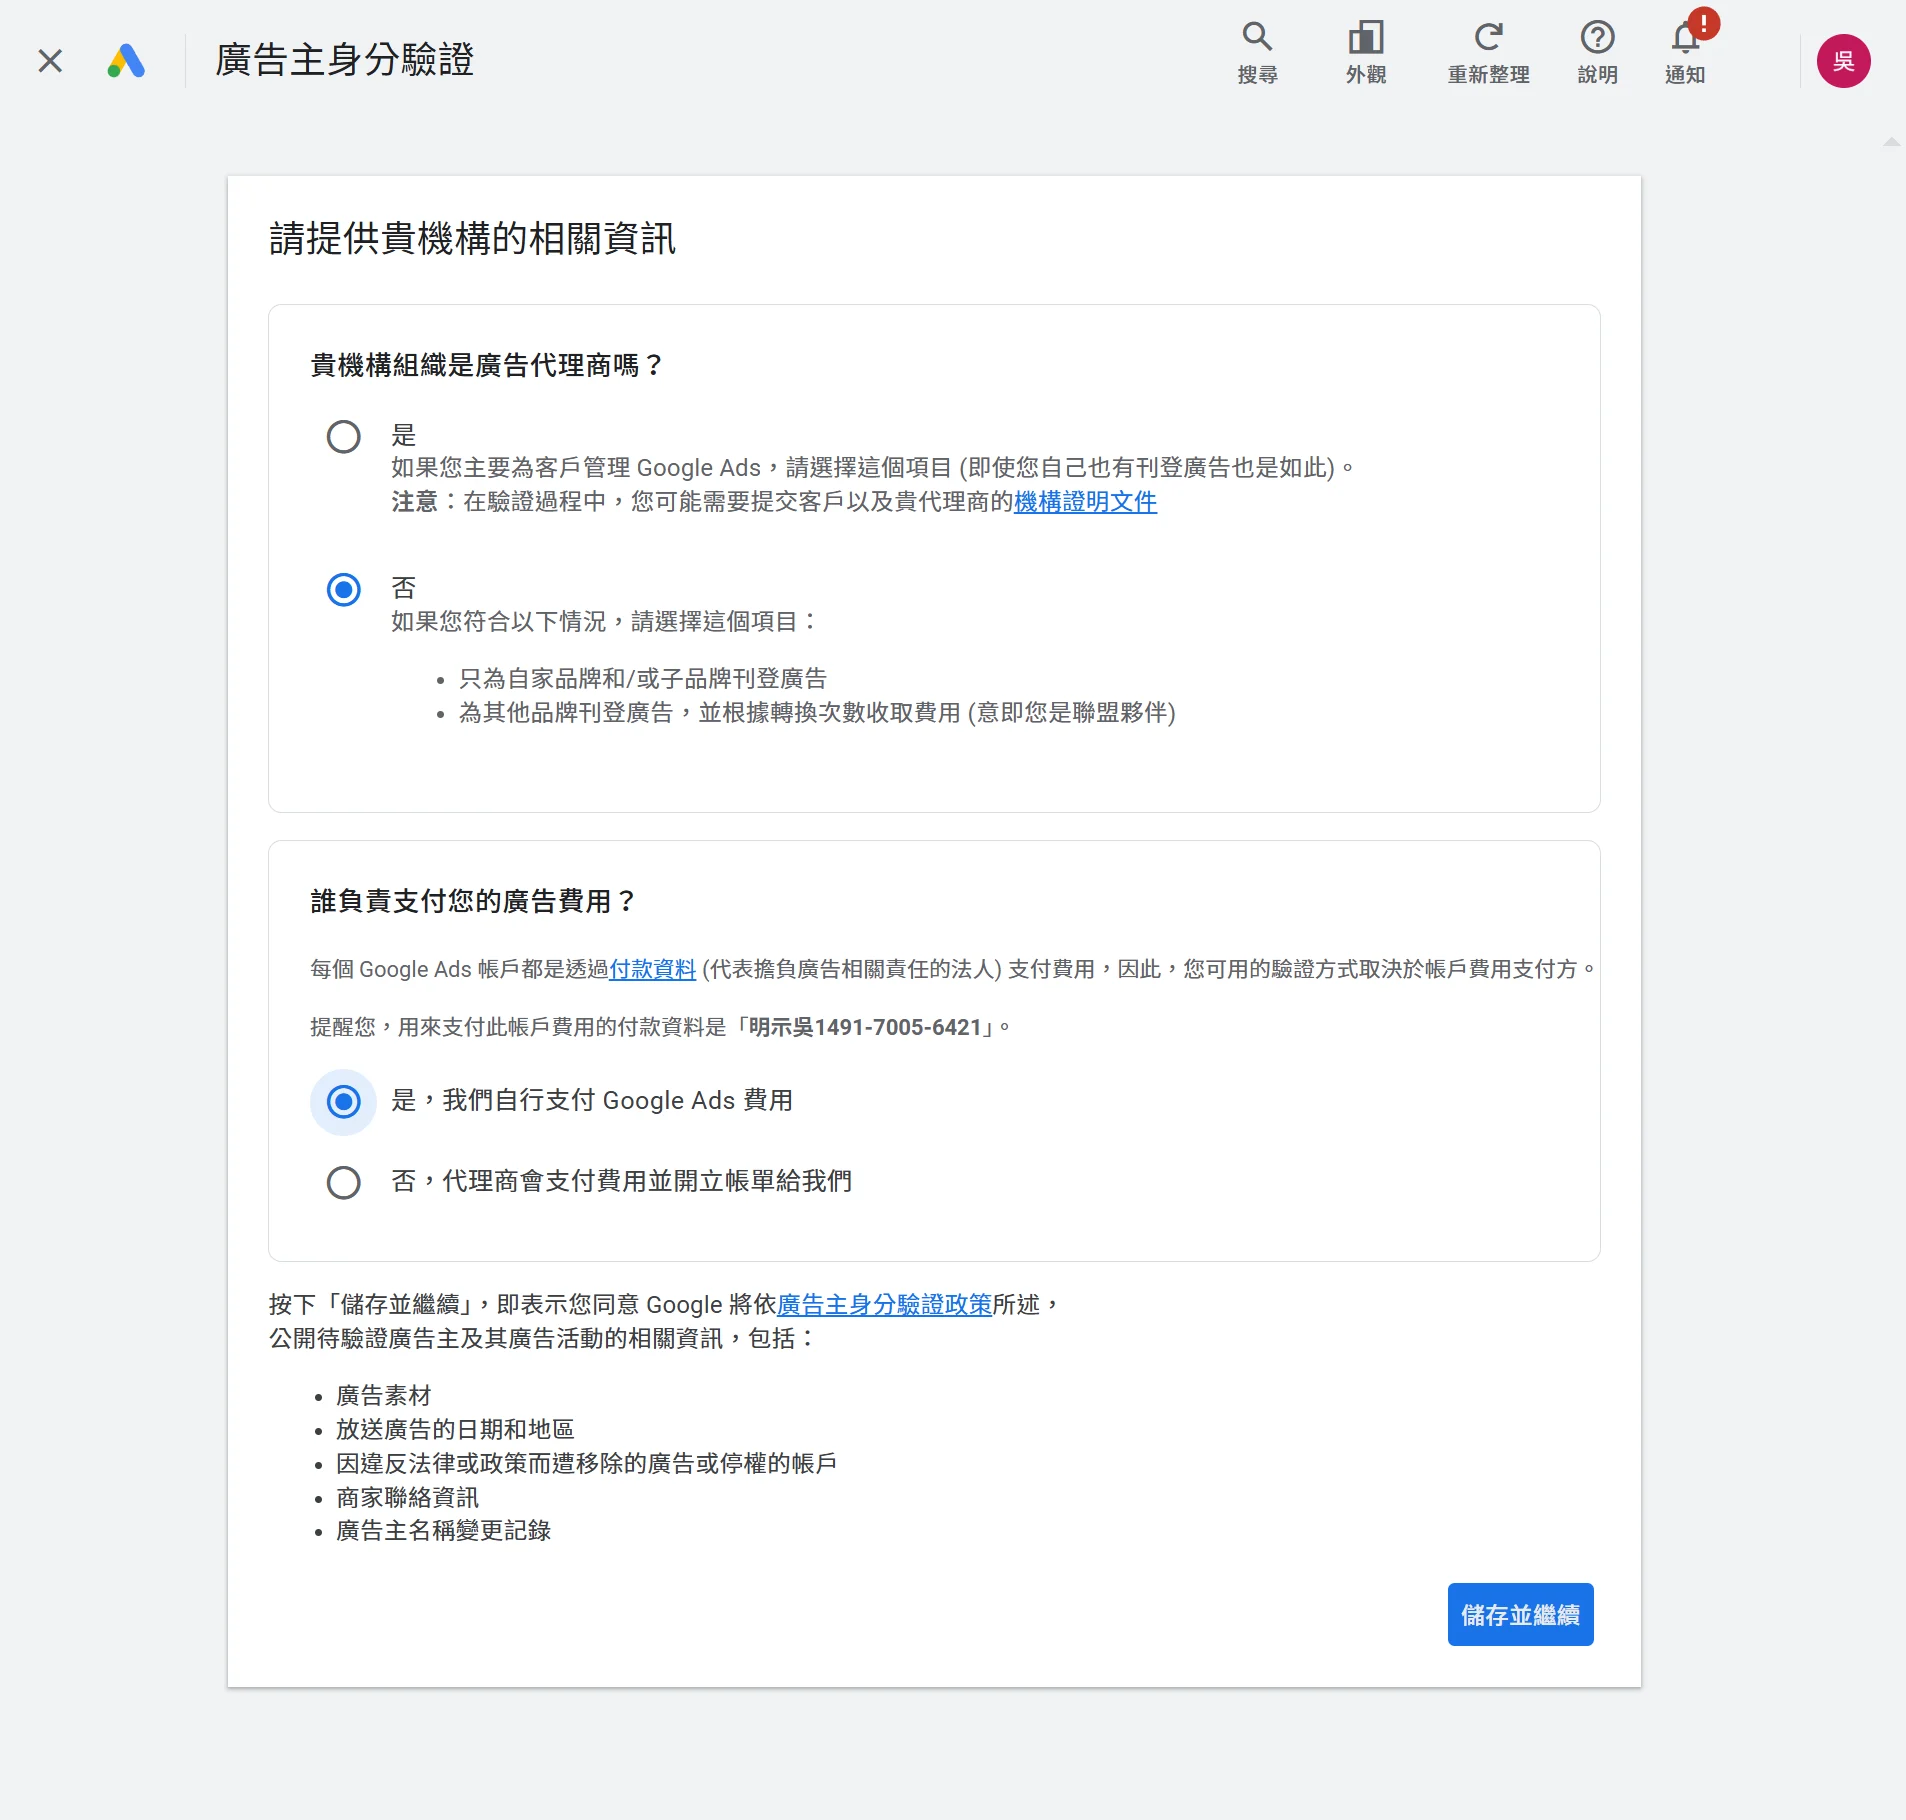
Task: Open the search (搜尋) tool
Action: (x=1257, y=52)
